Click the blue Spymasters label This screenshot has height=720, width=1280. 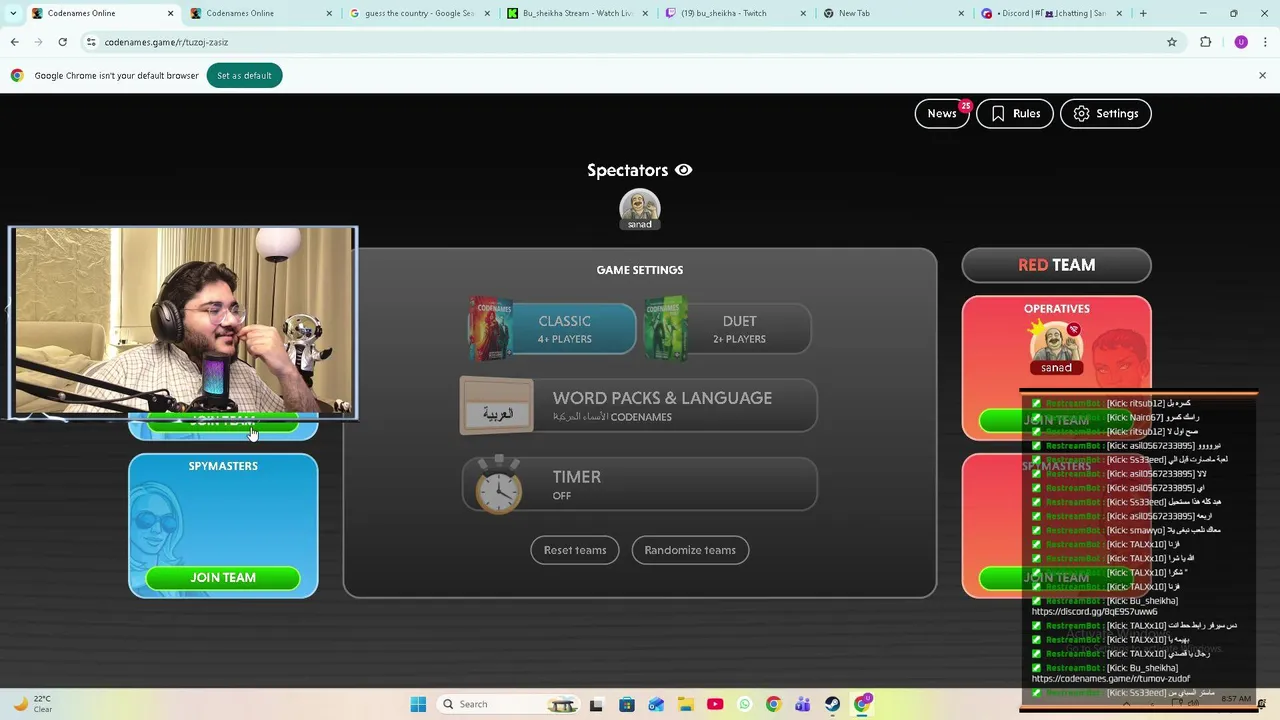point(223,466)
